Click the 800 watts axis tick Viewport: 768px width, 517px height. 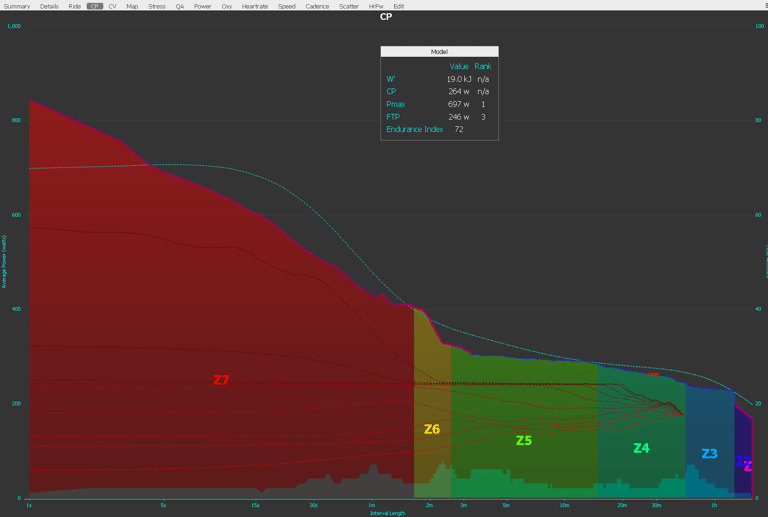[16, 120]
